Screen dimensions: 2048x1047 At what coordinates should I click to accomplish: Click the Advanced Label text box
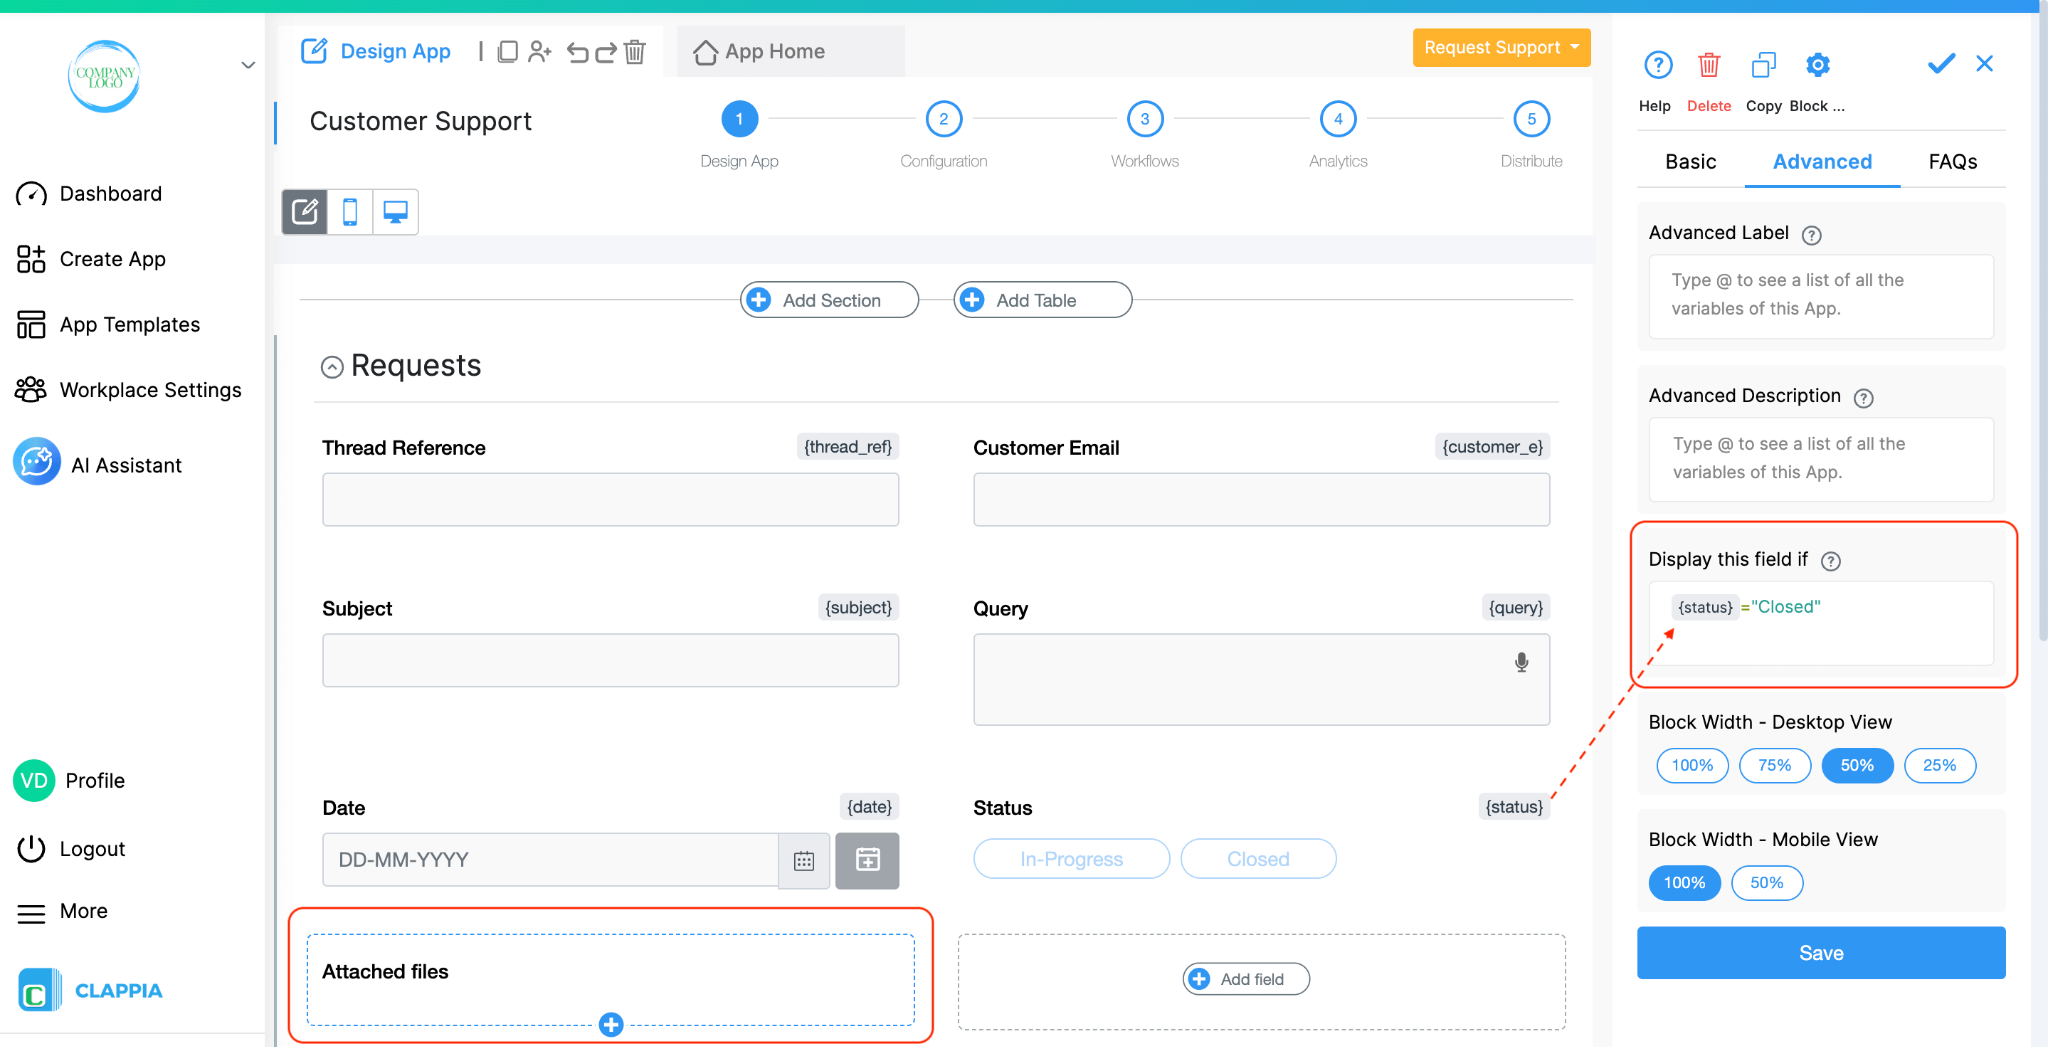(x=1821, y=296)
